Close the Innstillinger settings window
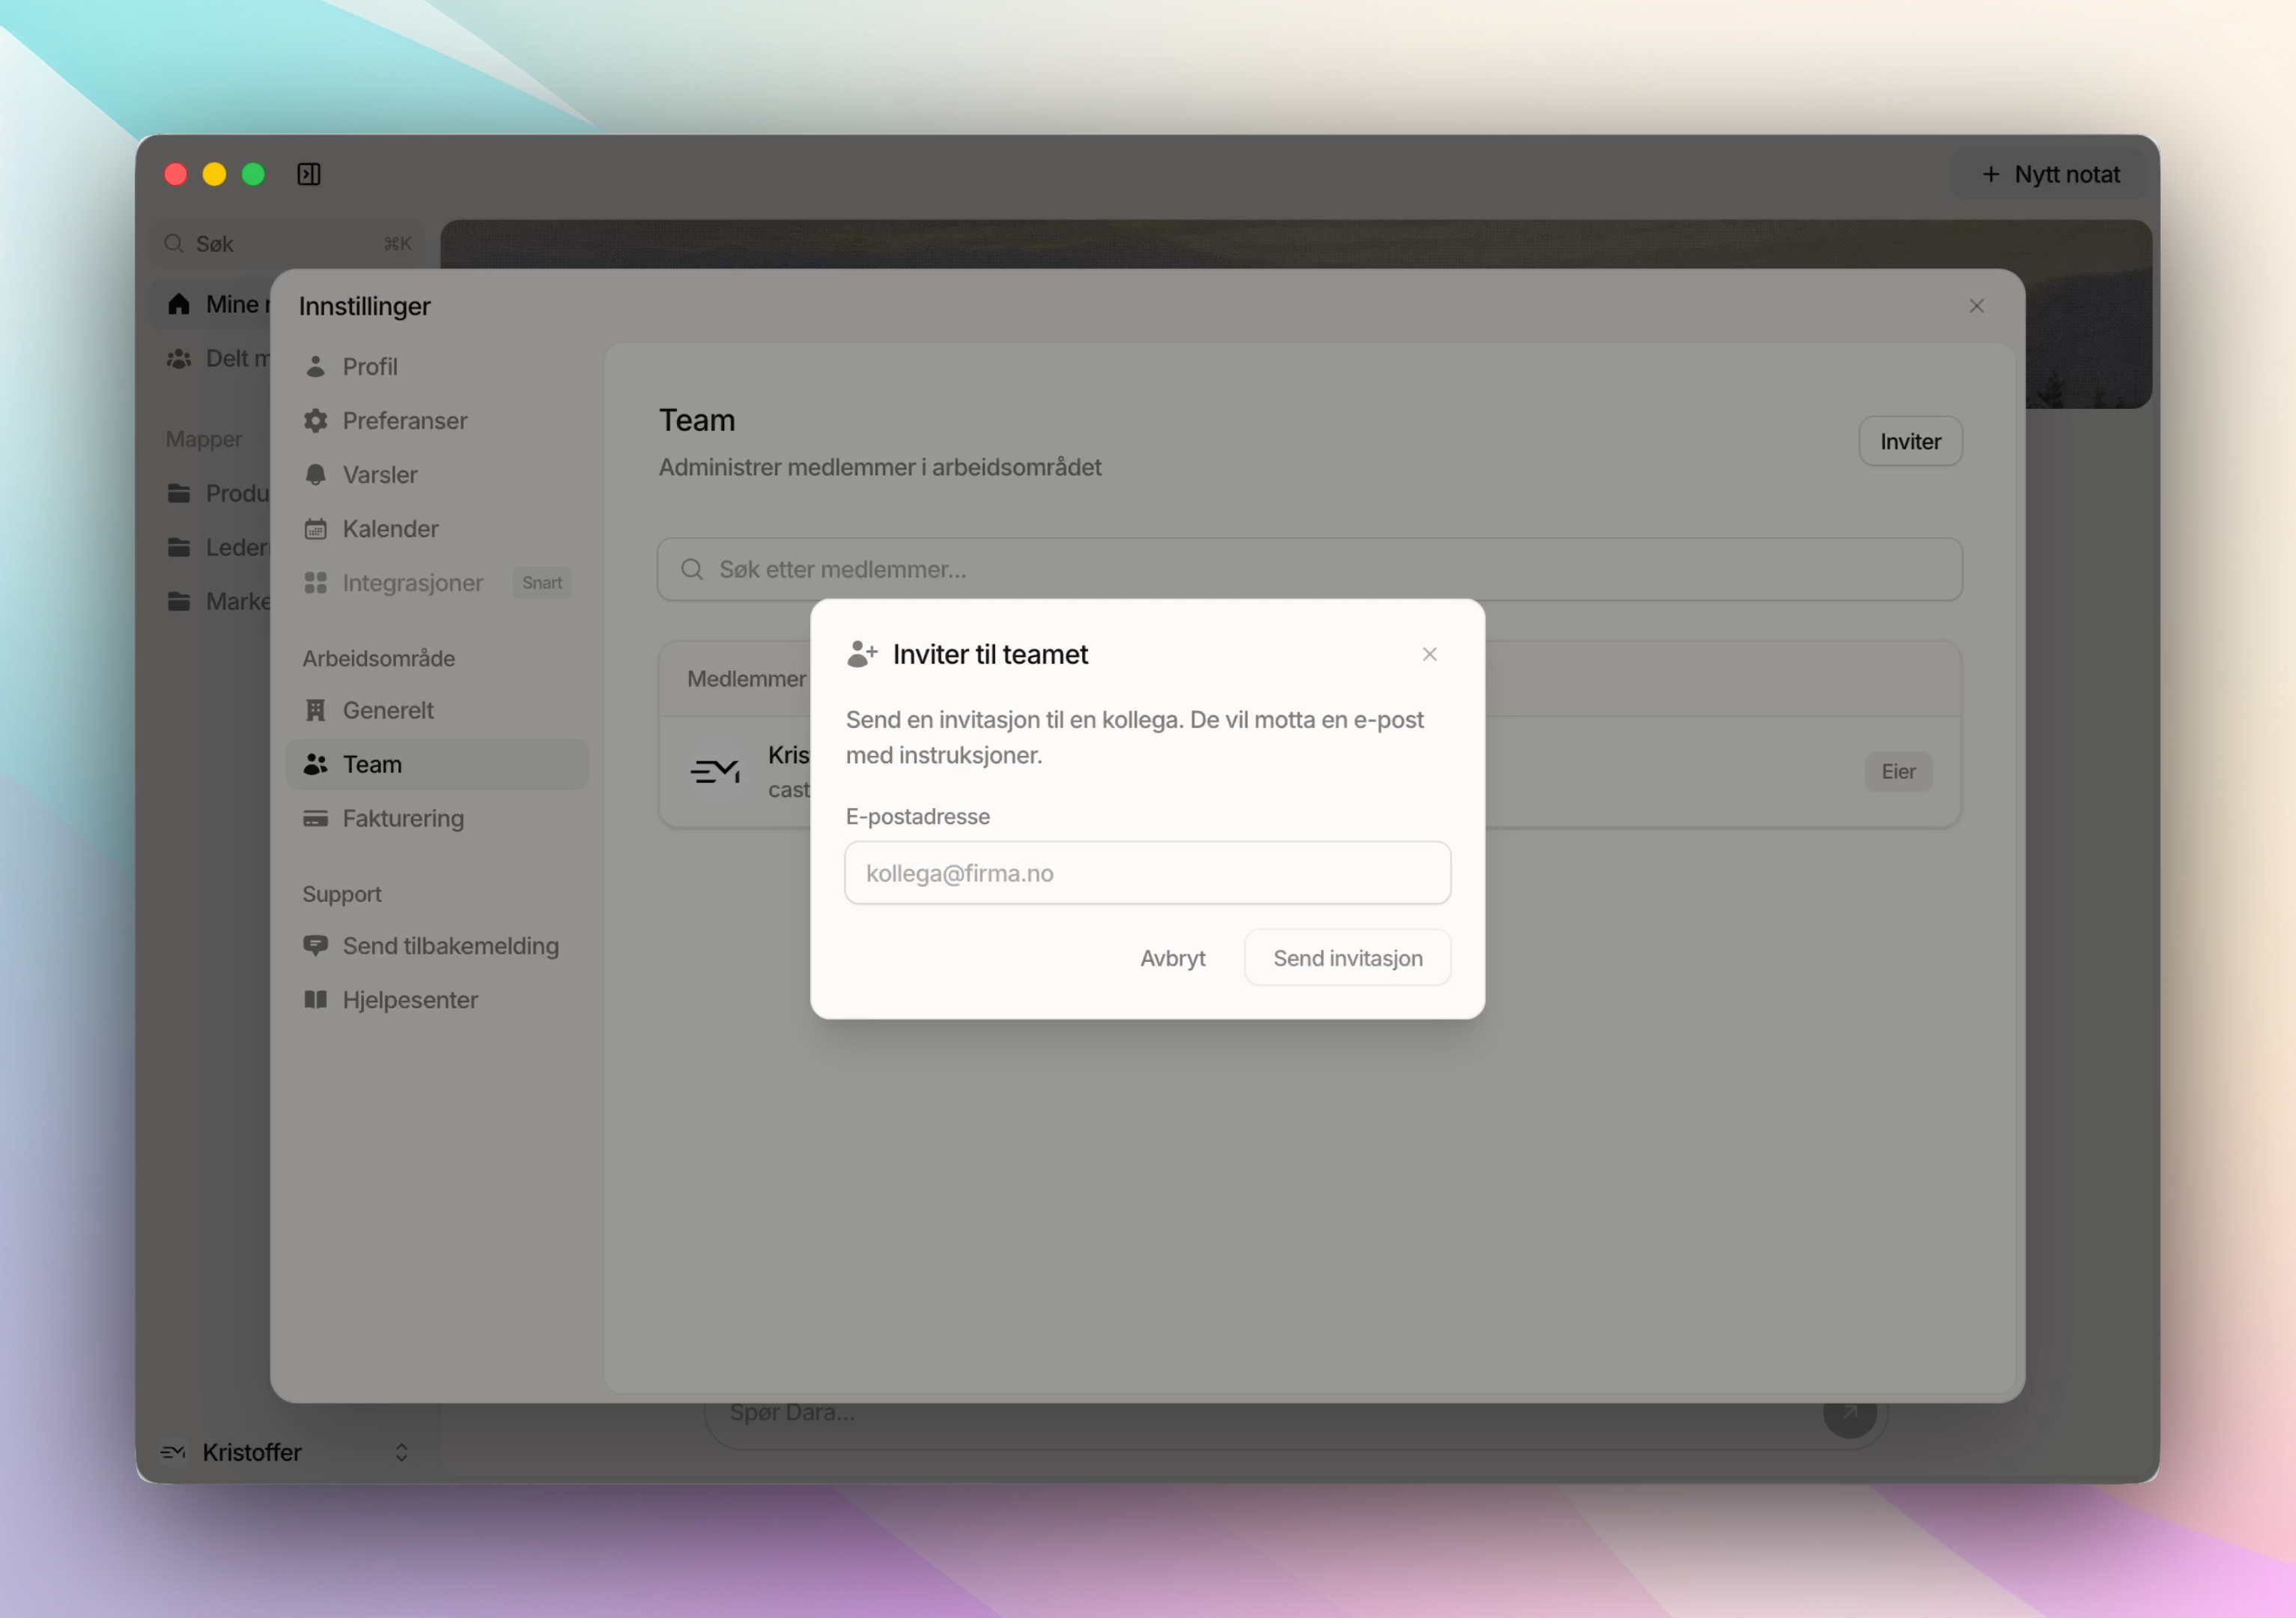Screen dimensions: 2296x1618 [1976, 306]
